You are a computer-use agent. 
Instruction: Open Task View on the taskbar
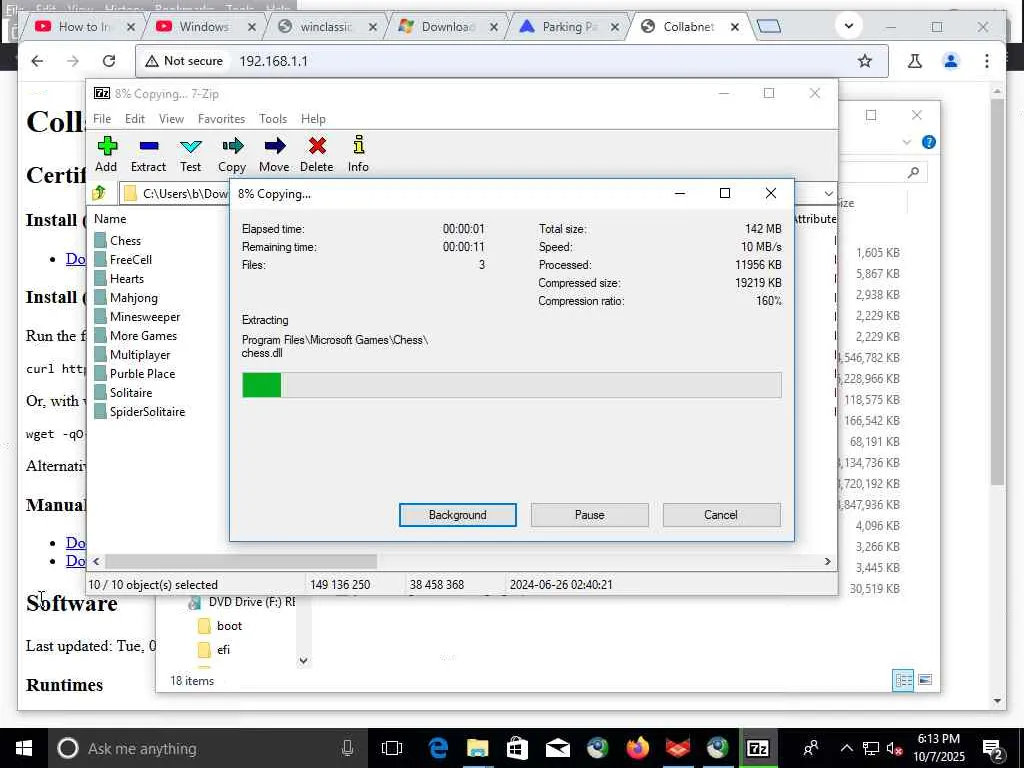(392, 748)
